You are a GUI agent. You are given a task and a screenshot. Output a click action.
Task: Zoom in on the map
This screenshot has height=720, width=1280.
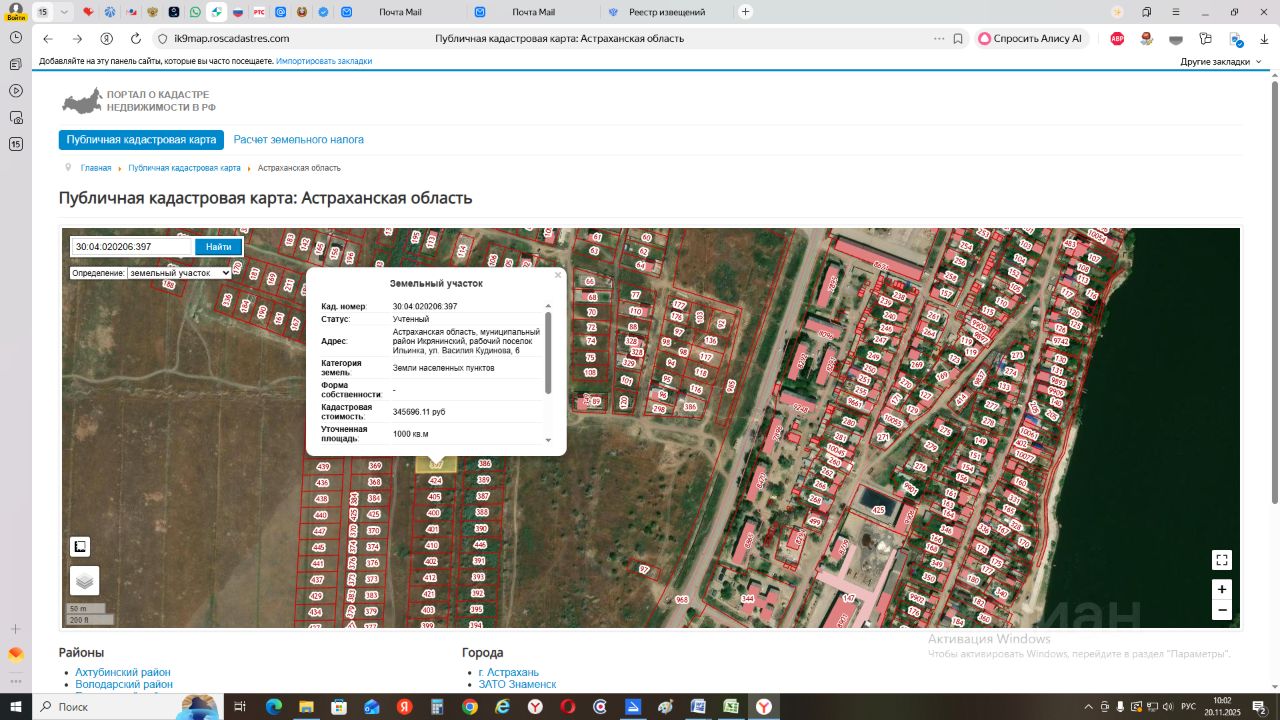1221,589
